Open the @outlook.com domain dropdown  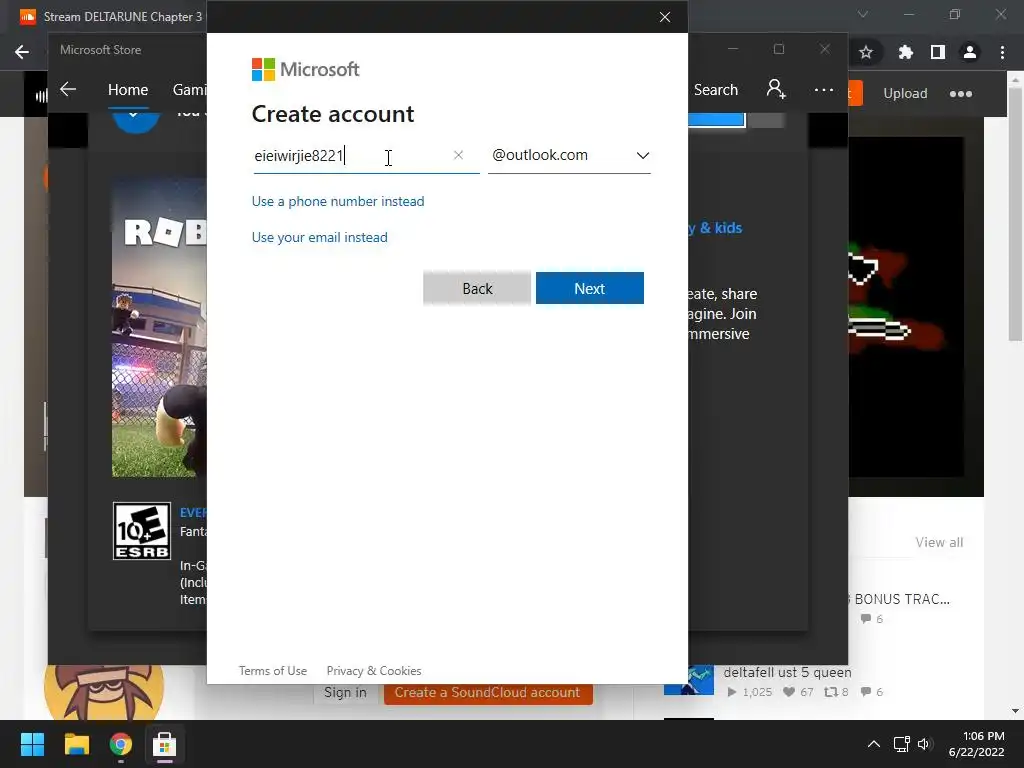(x=569, y=155)
